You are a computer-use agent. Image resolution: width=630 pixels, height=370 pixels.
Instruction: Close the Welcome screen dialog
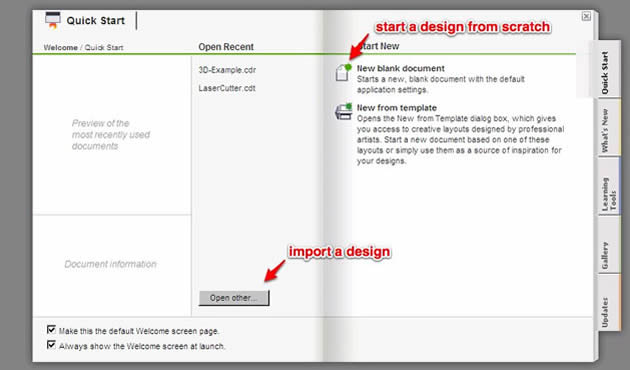click(586, 16)
